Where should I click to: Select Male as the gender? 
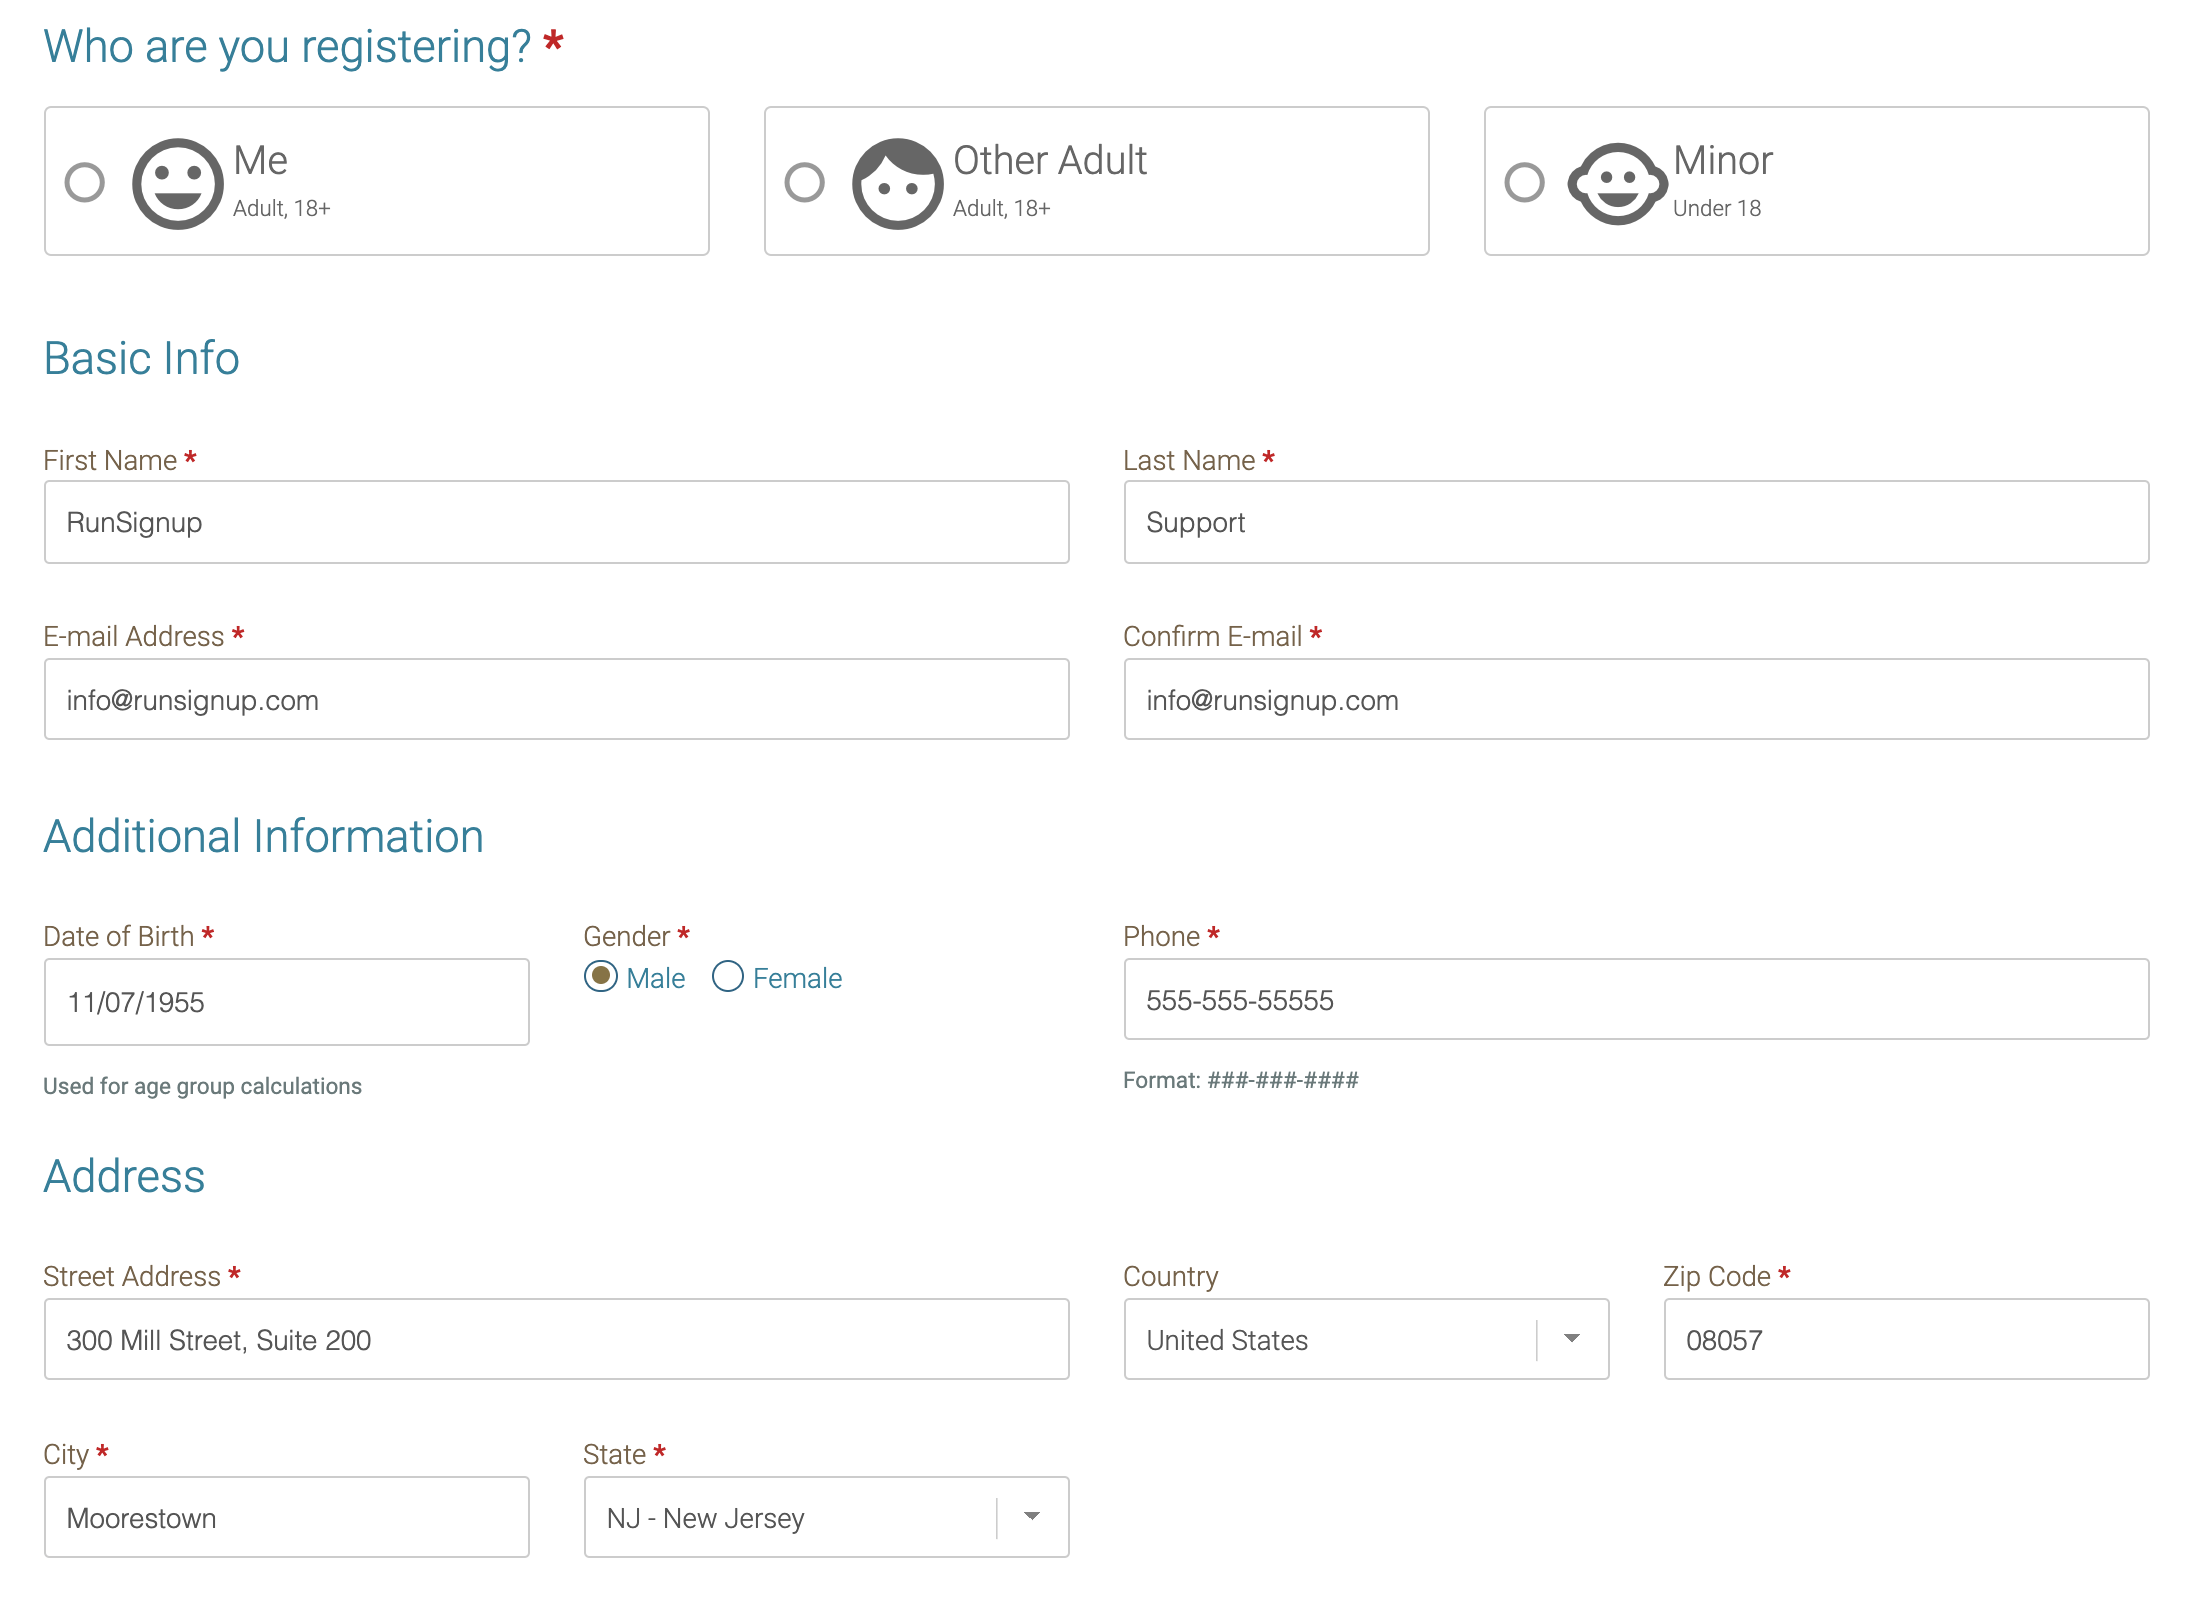click(600, 977)
